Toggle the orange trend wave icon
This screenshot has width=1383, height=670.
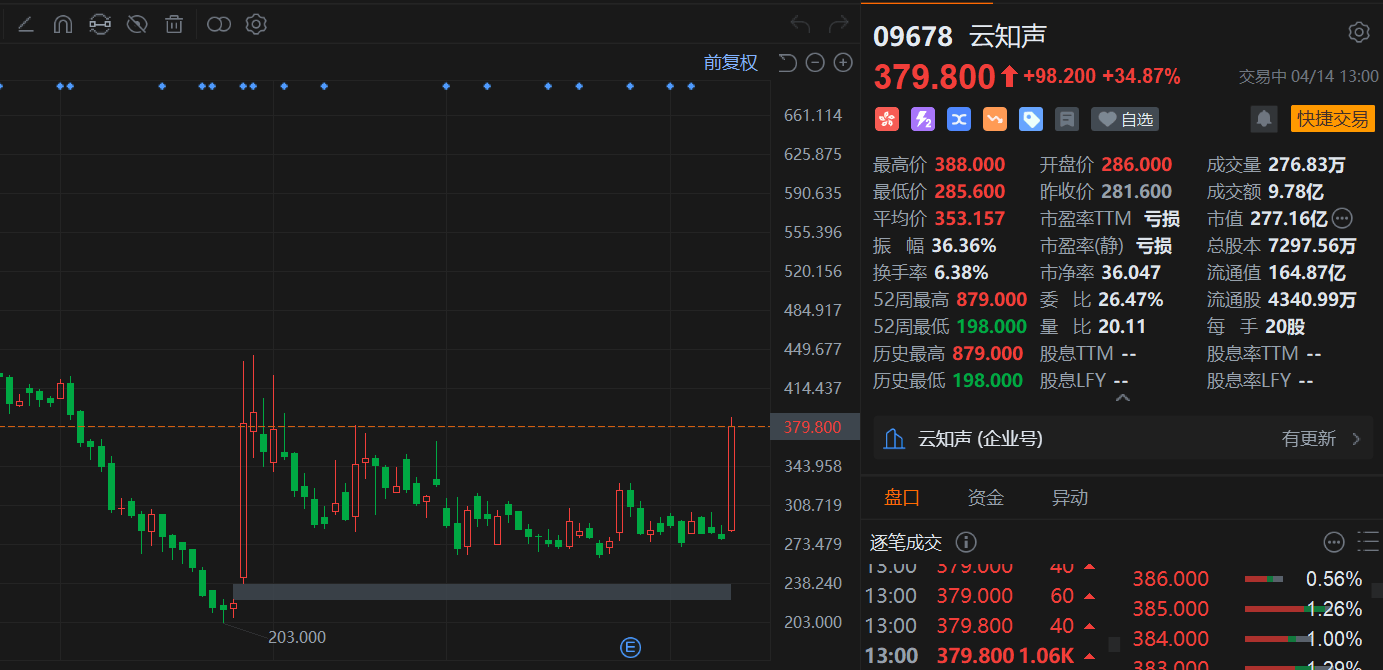click(x=994, y=119)
